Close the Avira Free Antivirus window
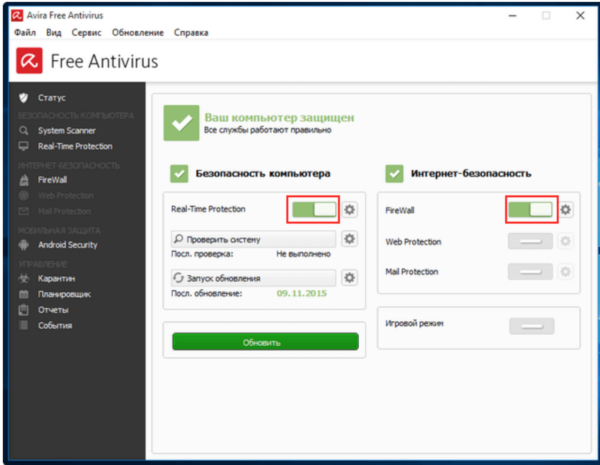Image resolution: width=600 pixels, height=465 pixels. click(x=580, y=15)
